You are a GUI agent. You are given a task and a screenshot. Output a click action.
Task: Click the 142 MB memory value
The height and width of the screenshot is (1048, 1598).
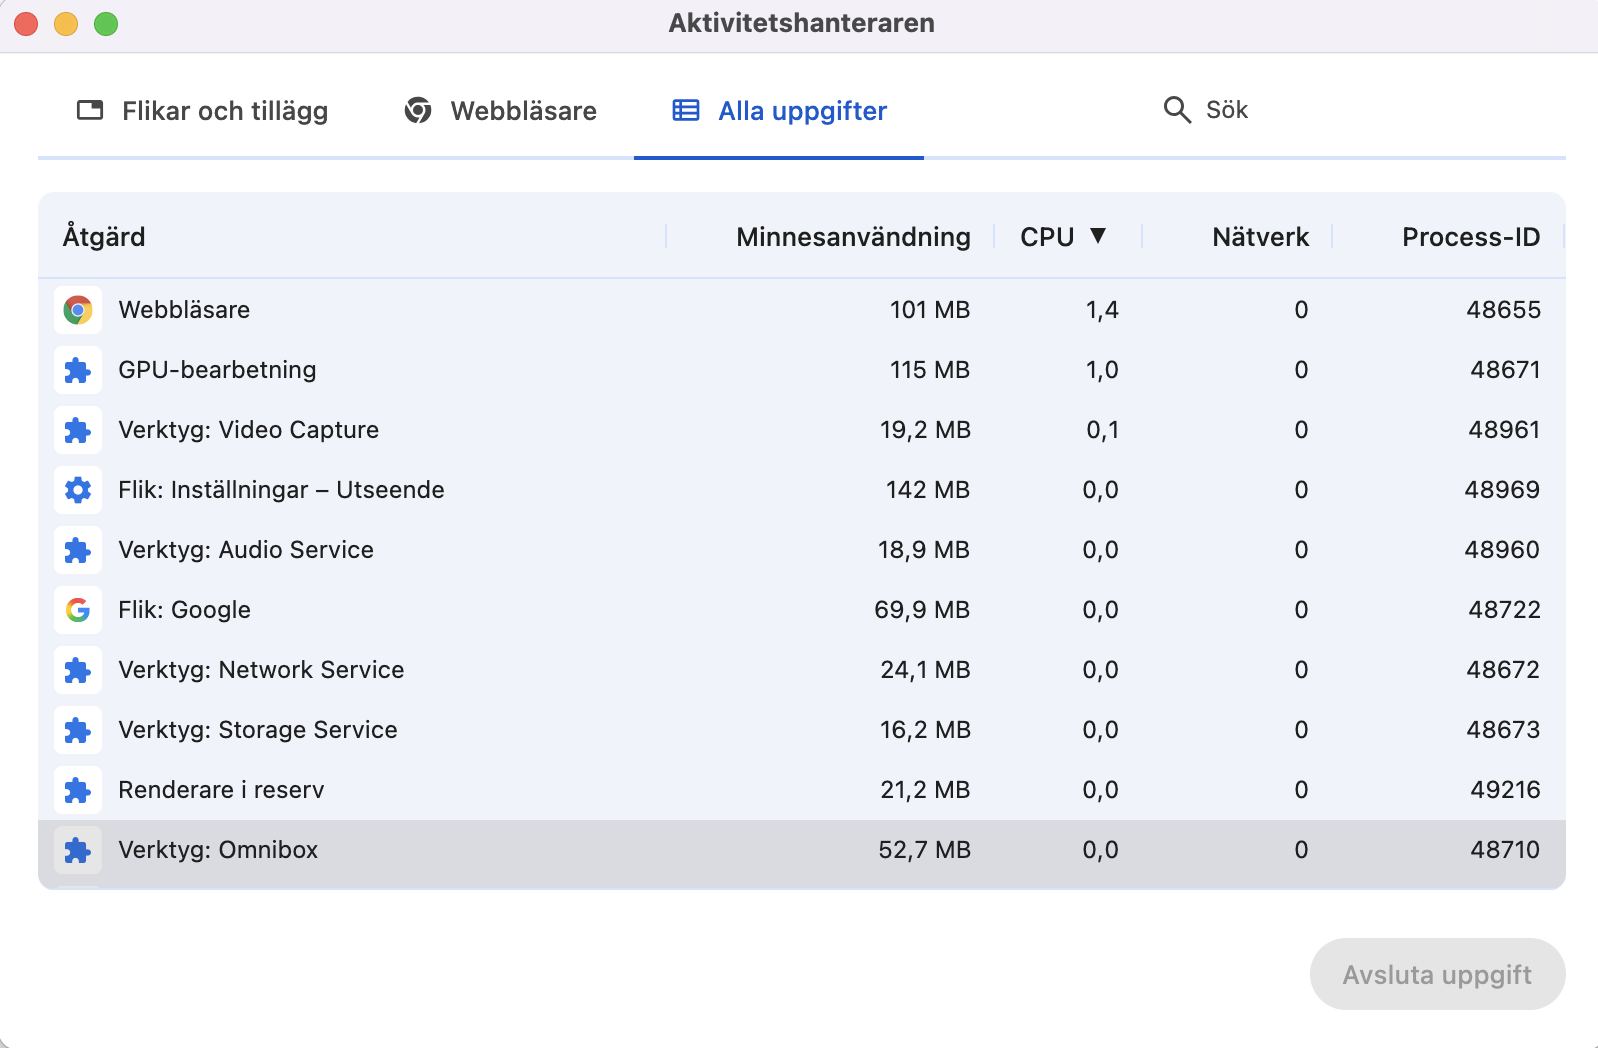click(x=928, y=490)
